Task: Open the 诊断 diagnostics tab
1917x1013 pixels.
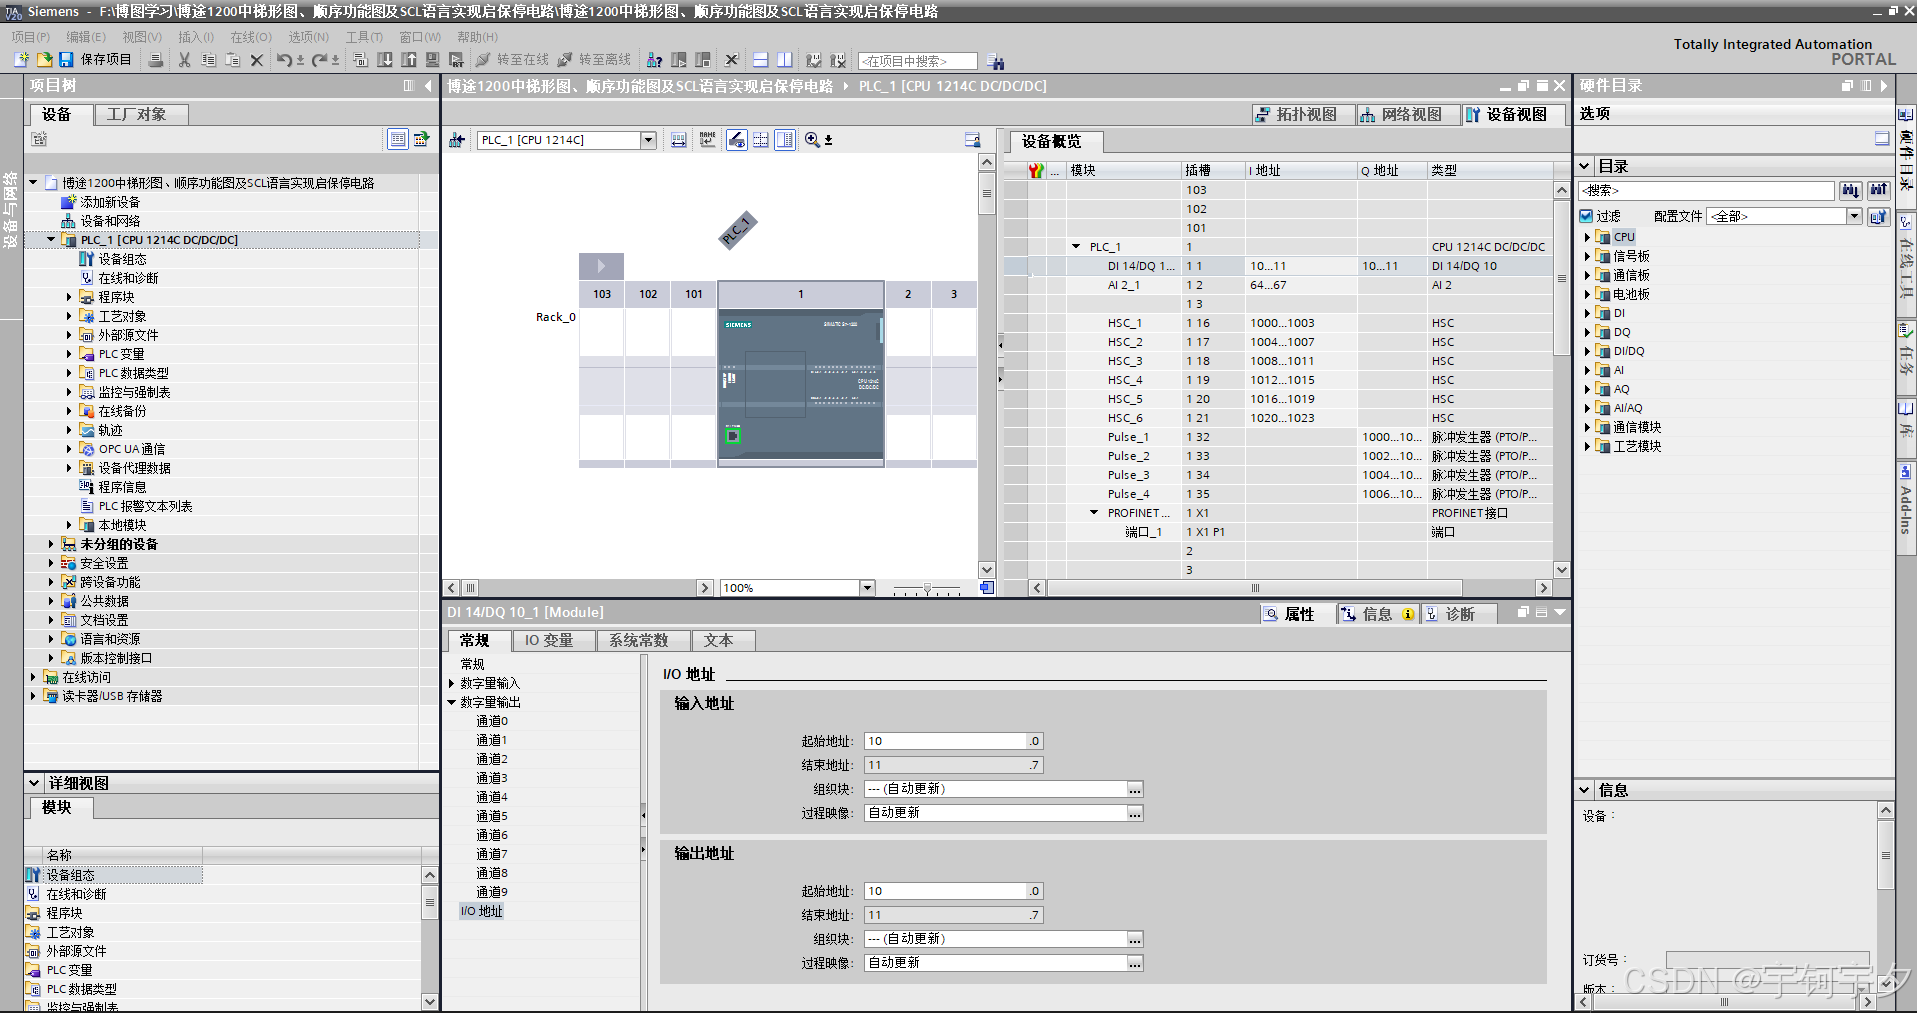Action: 1459,614
